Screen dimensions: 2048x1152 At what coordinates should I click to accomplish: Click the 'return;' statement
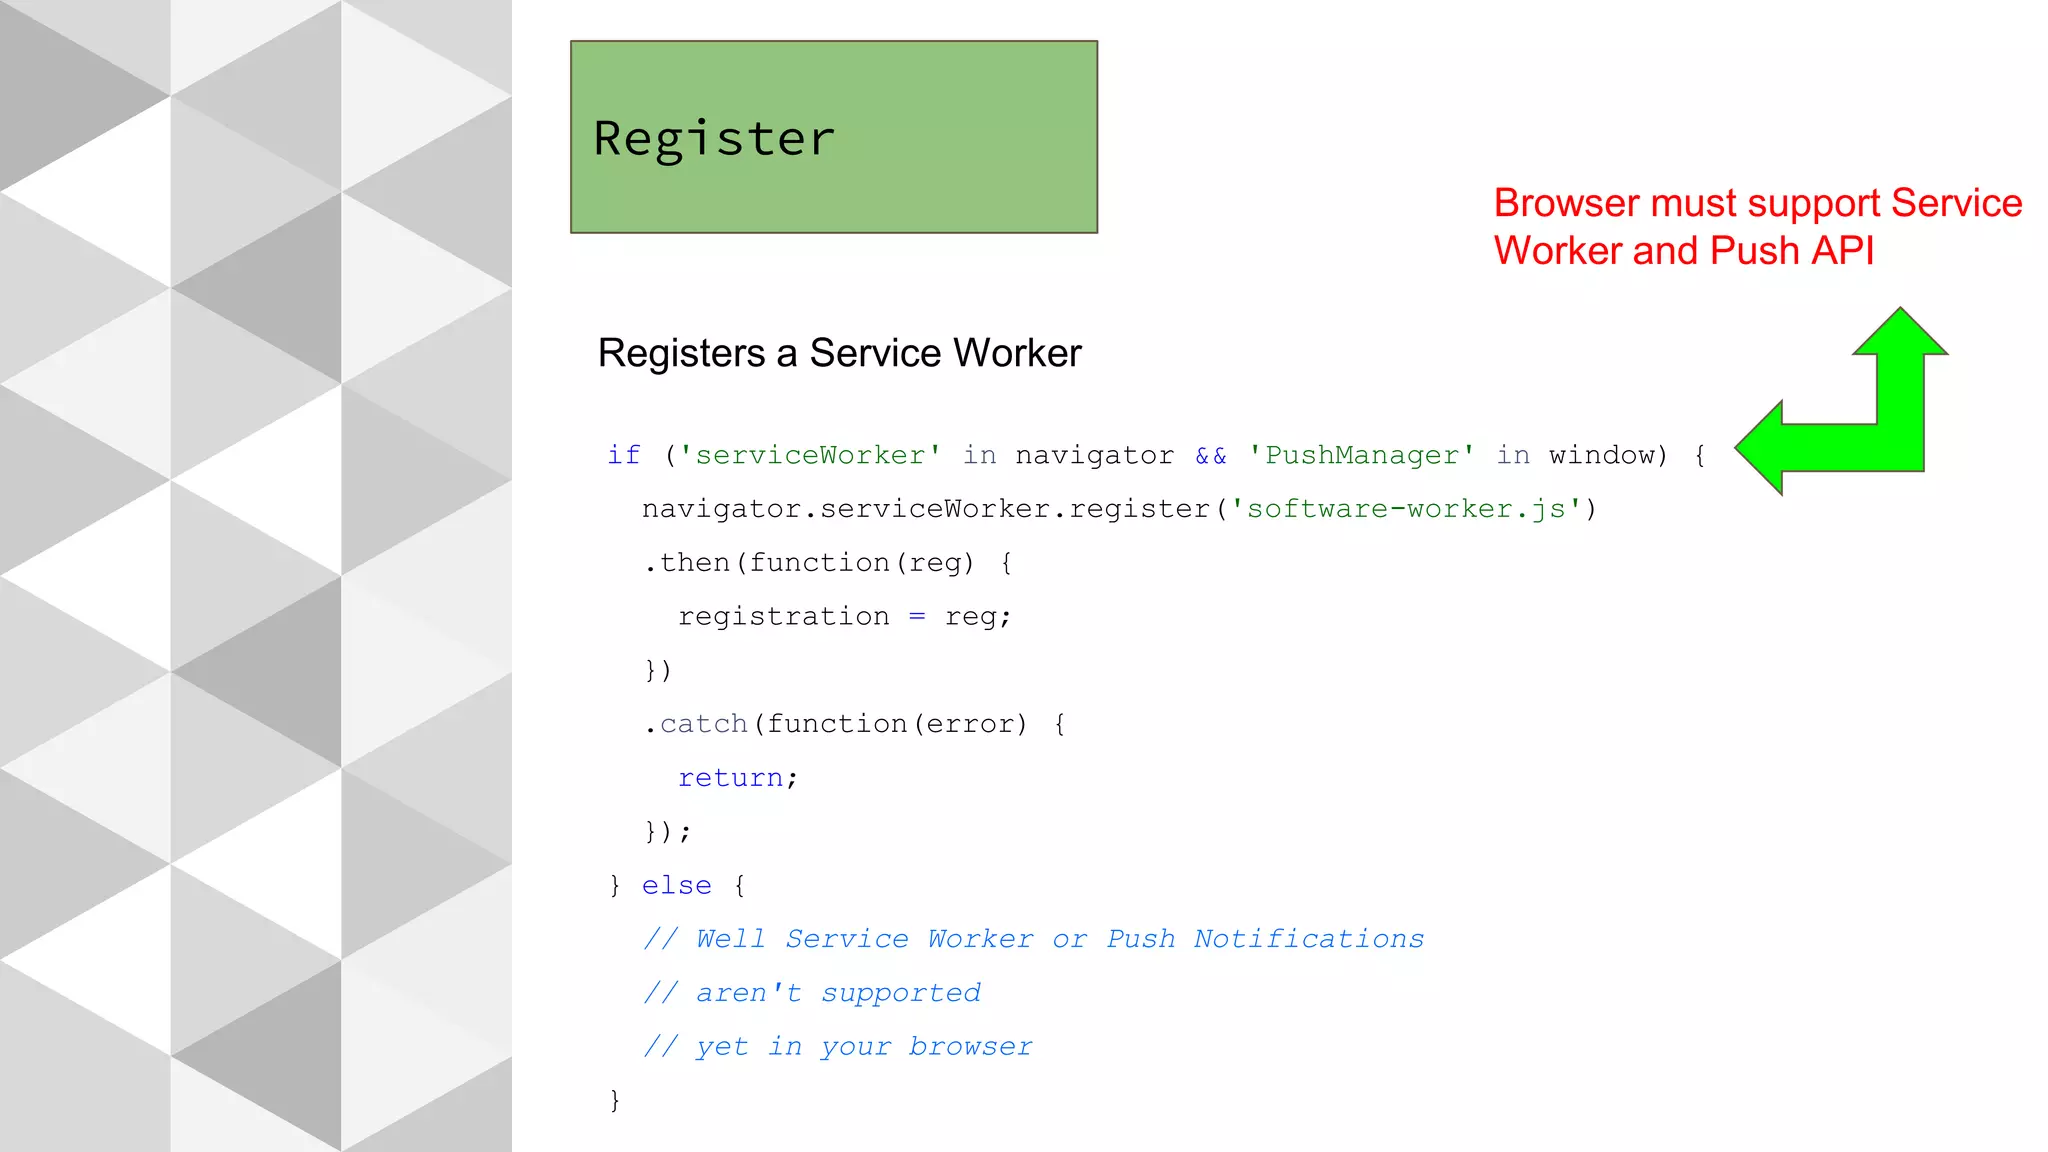click(x=738, y=778)
